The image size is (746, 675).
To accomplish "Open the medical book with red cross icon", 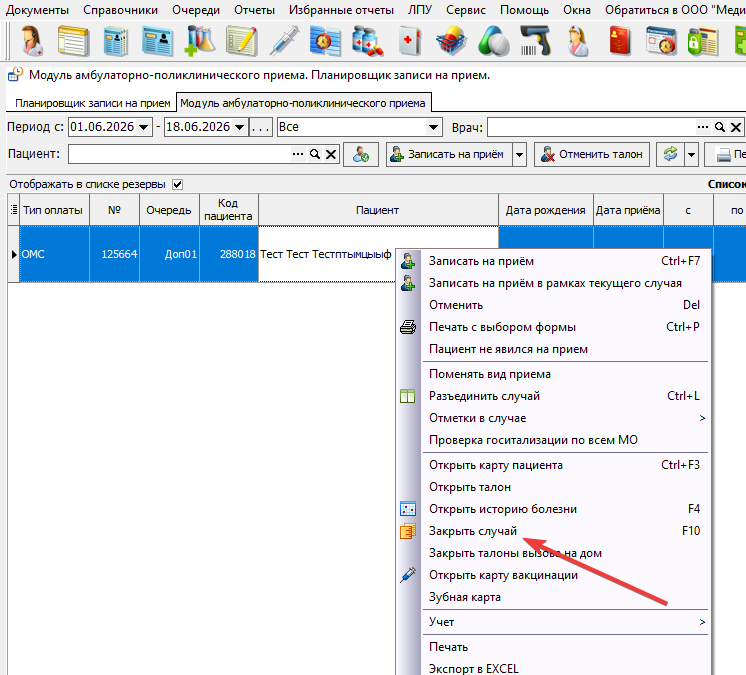I will coord(410,41).
